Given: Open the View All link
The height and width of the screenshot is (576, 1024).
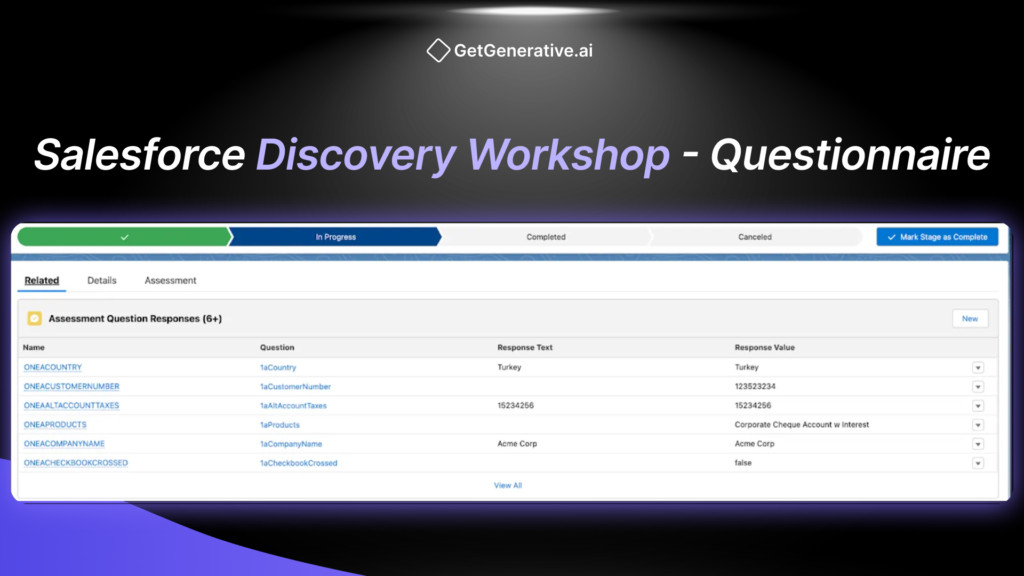Looking at the screenshot, I should [508, 485].
